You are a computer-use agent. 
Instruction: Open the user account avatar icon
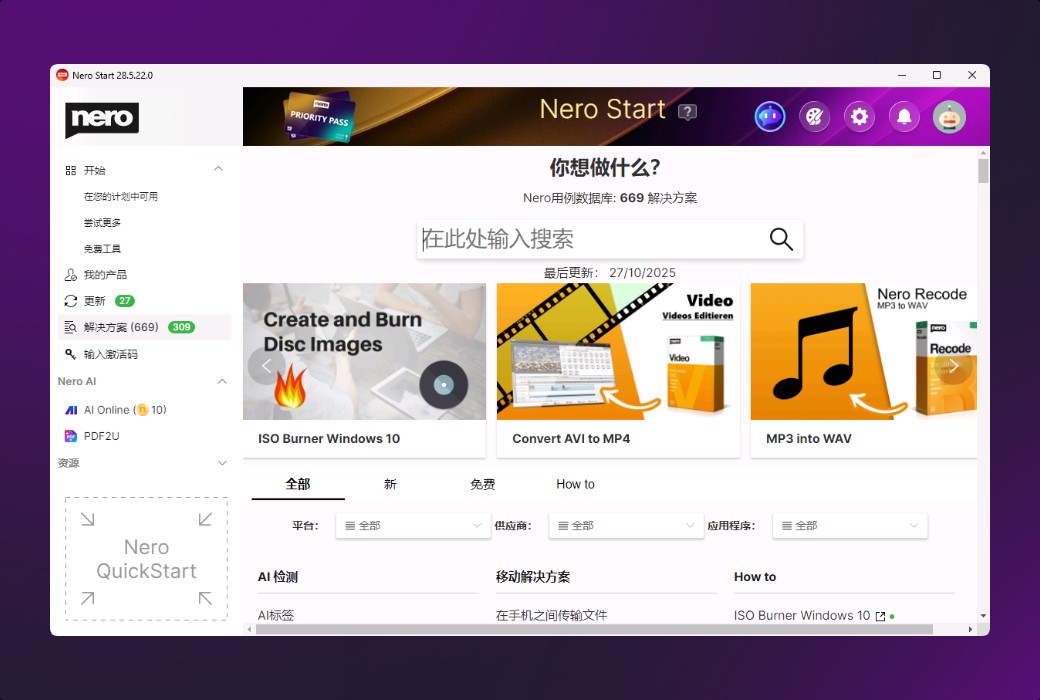point(948,116)
